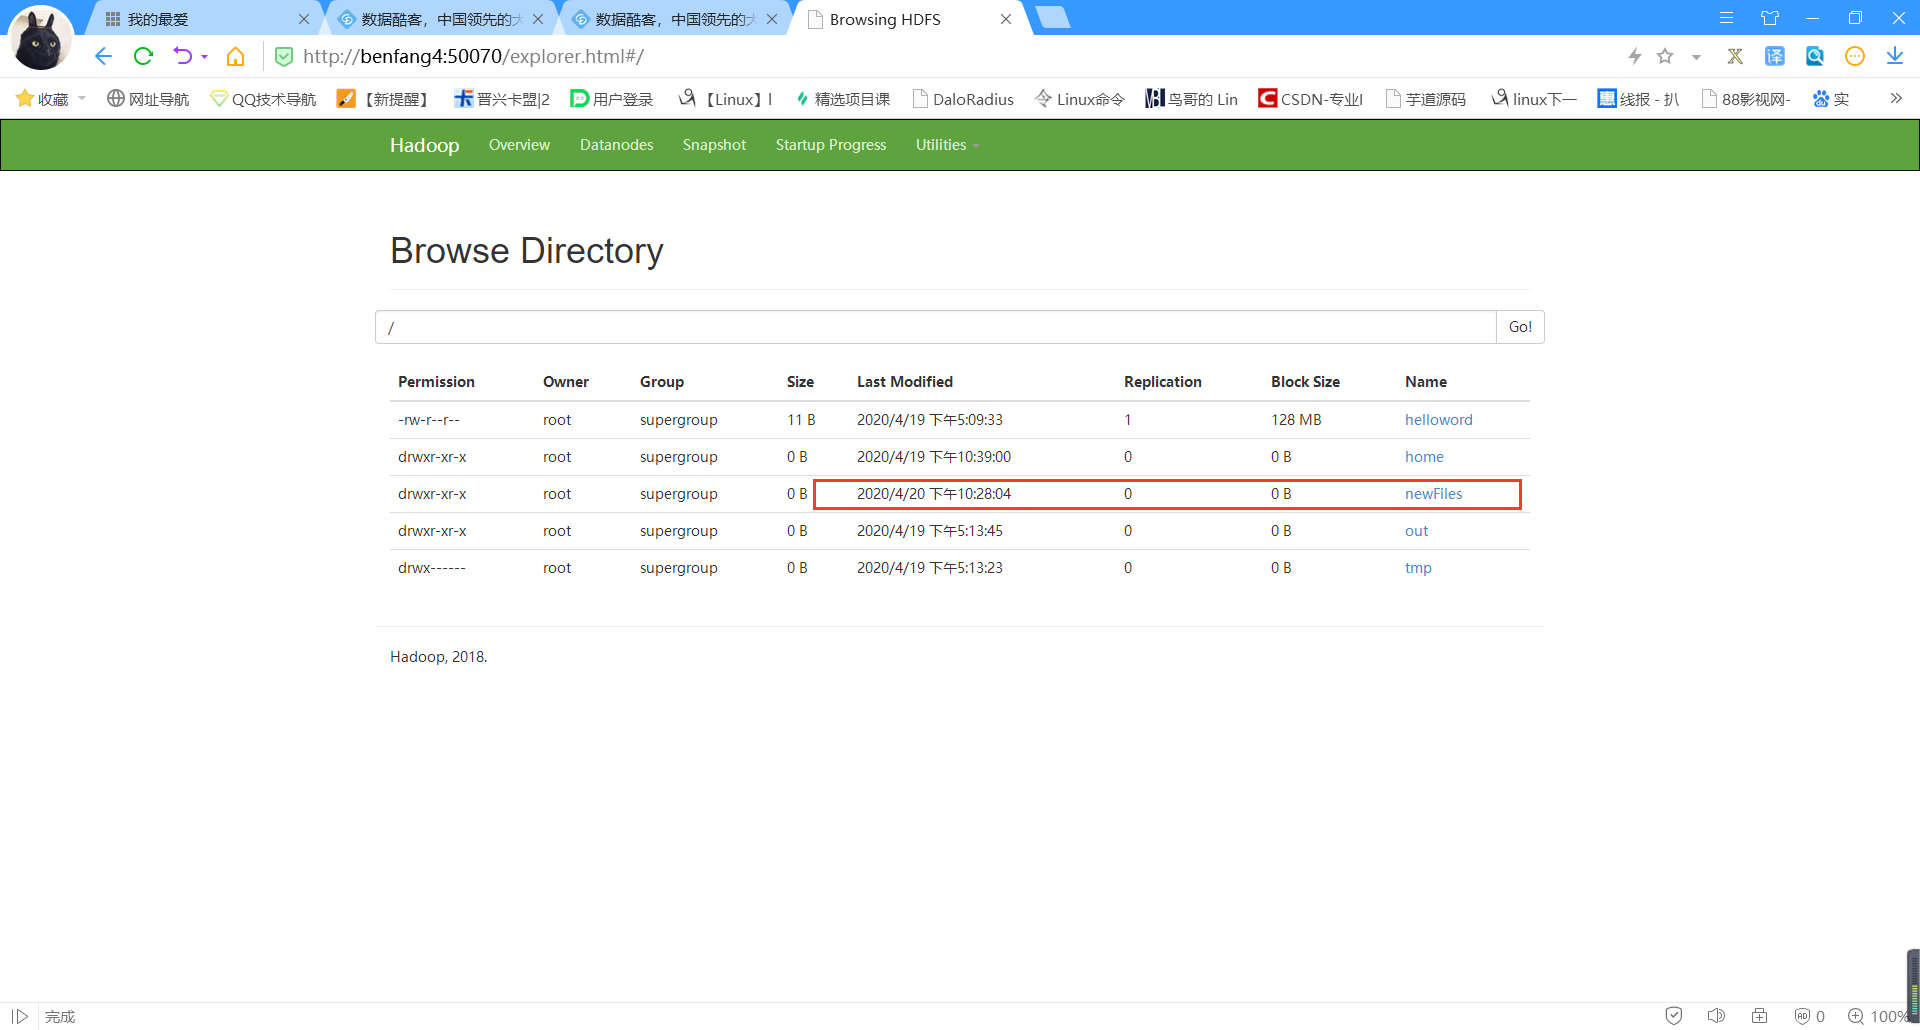Expand bookmarks overflow chevron
This screenshot has width=1920, height=1030.
(1896, 98)
